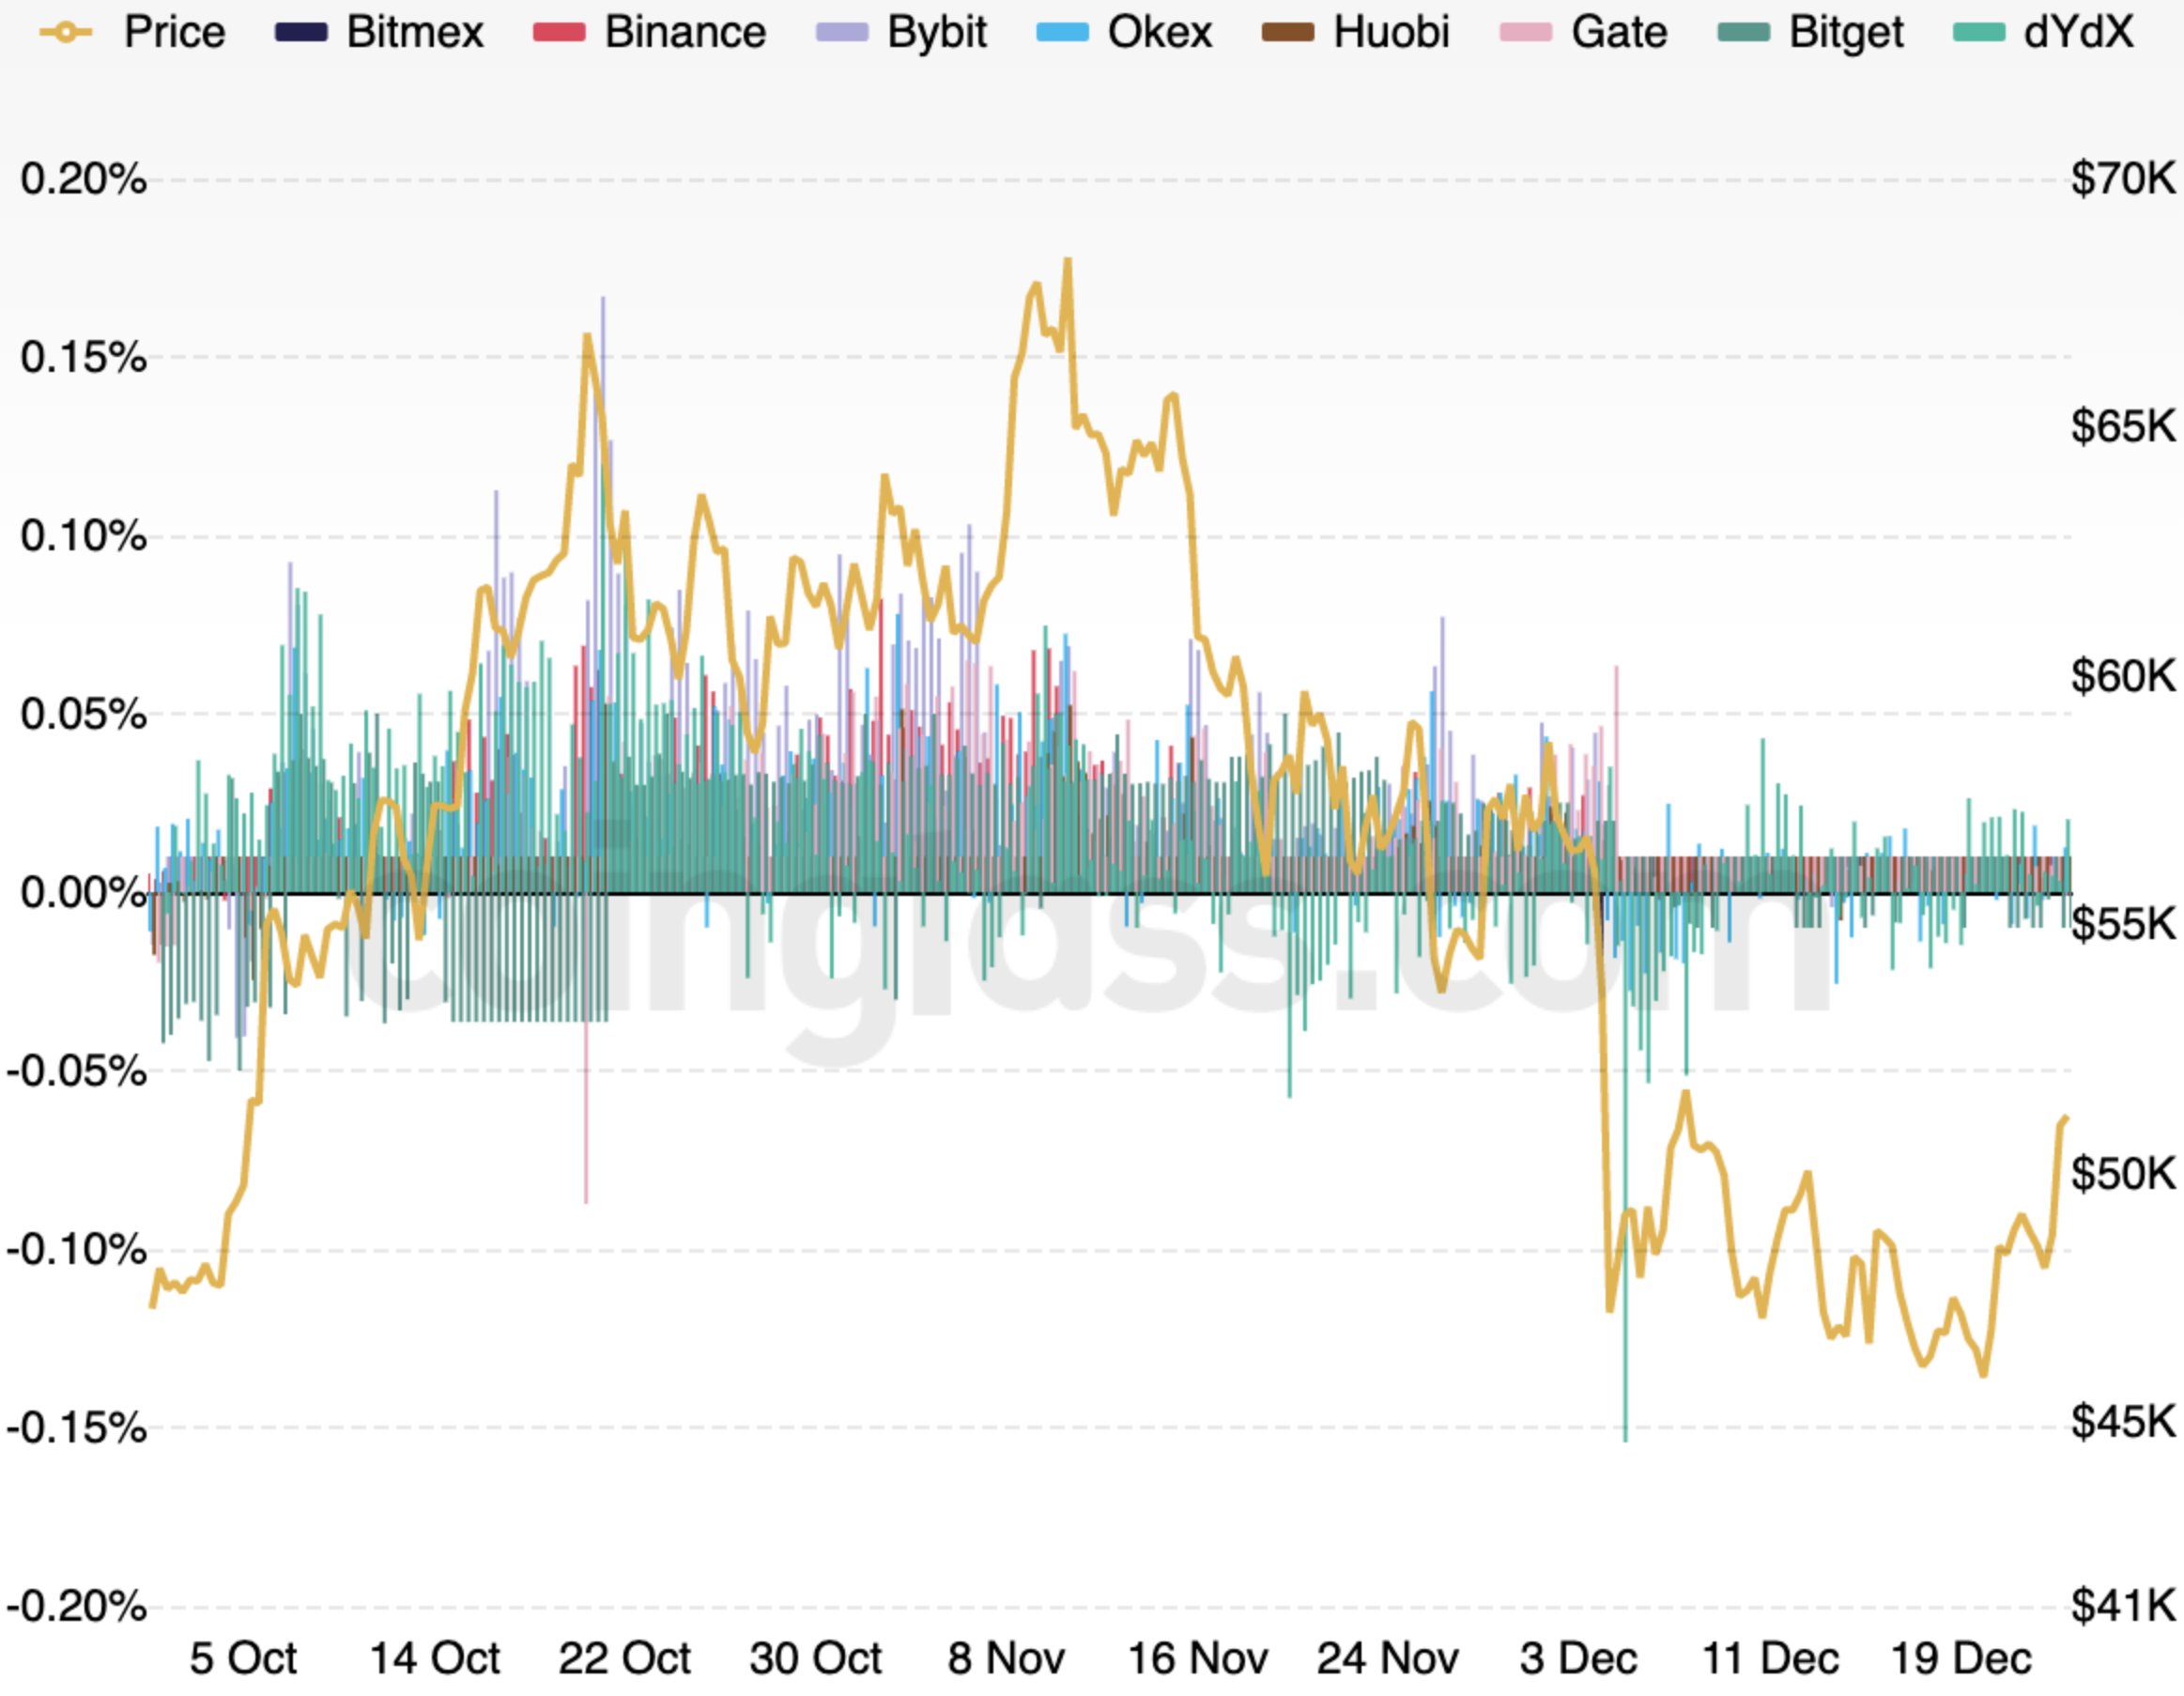Click the -0.10% axis label
2184x1696 pixels.
76,1250
